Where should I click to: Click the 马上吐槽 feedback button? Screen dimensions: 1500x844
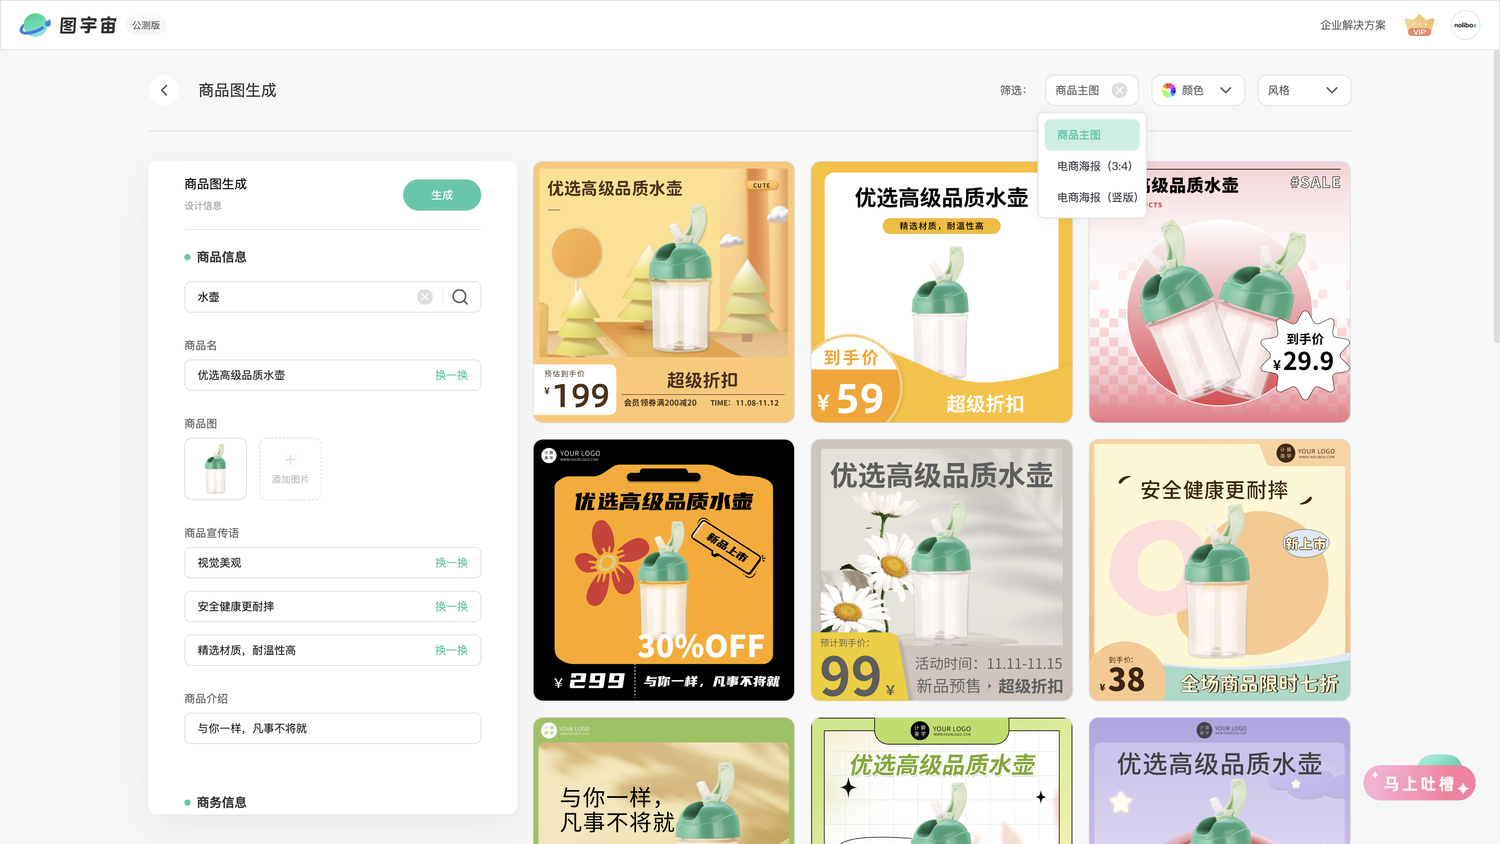[1419, 783]
